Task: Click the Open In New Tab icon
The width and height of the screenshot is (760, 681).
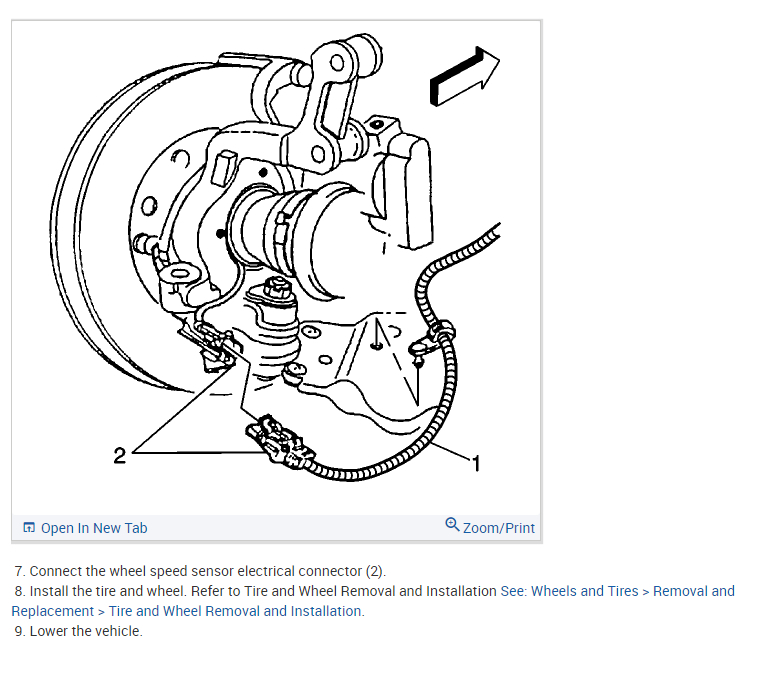Action: click(29, 527)
